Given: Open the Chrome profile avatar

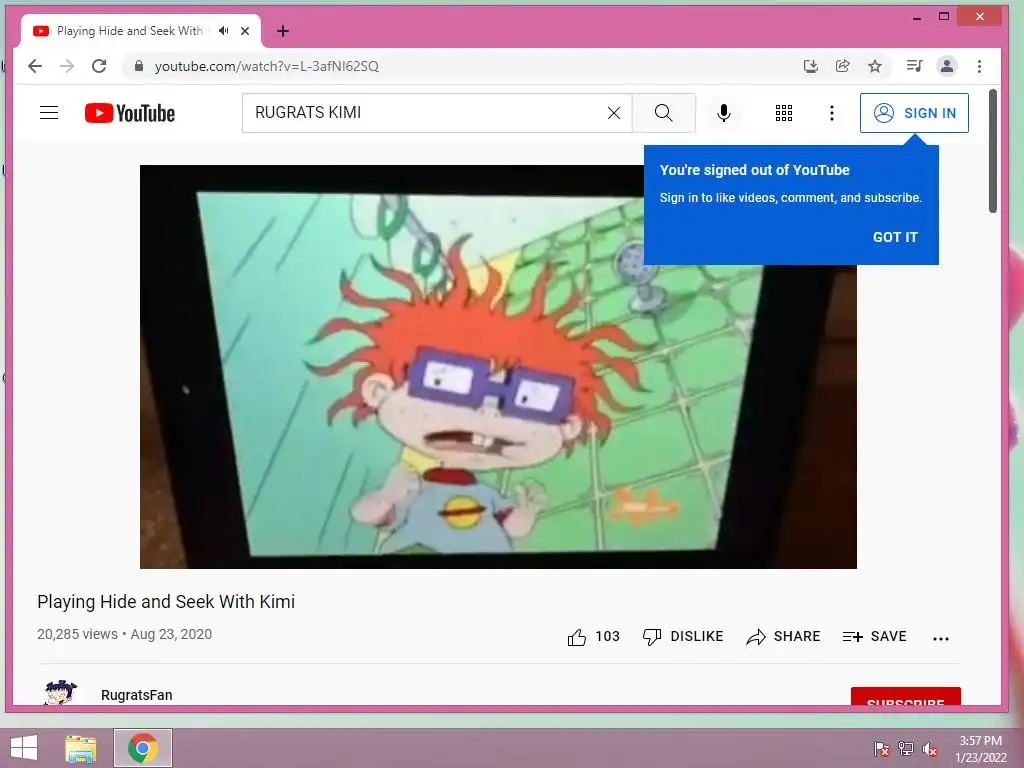Looking at the screenshot, I should click(x=946, y=66).
